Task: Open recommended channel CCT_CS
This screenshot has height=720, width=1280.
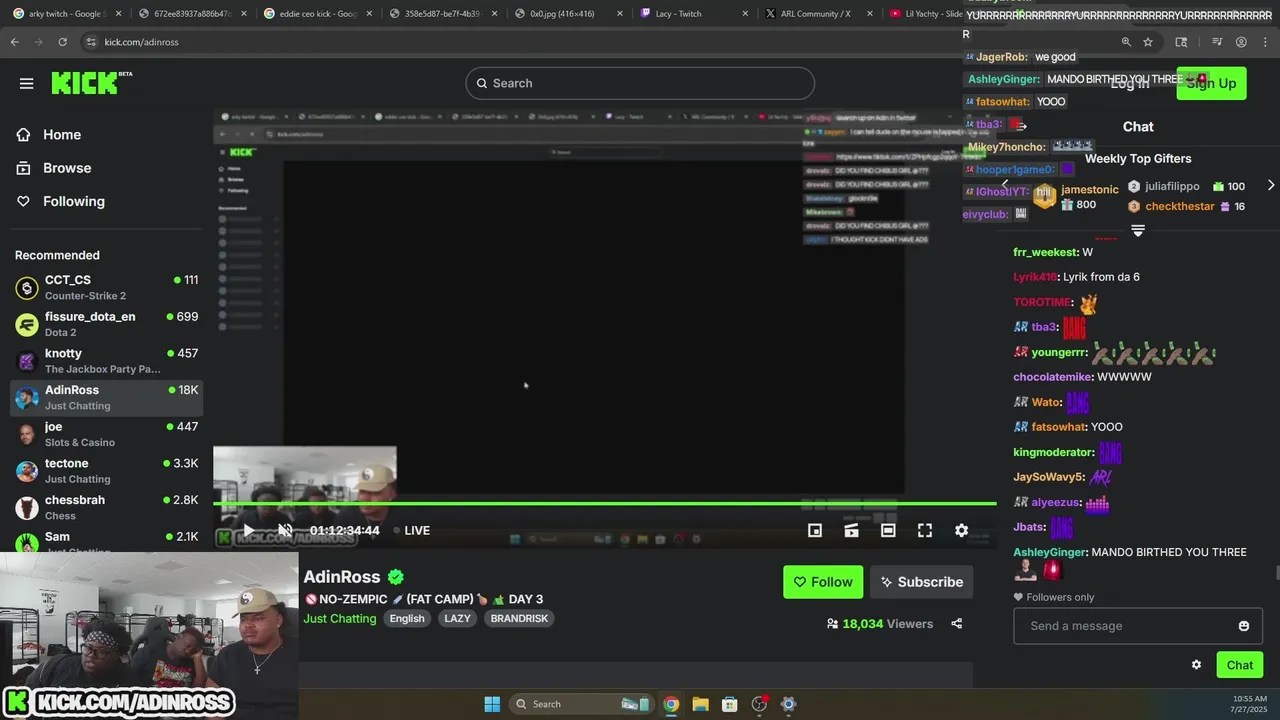Action: point(106,288)
